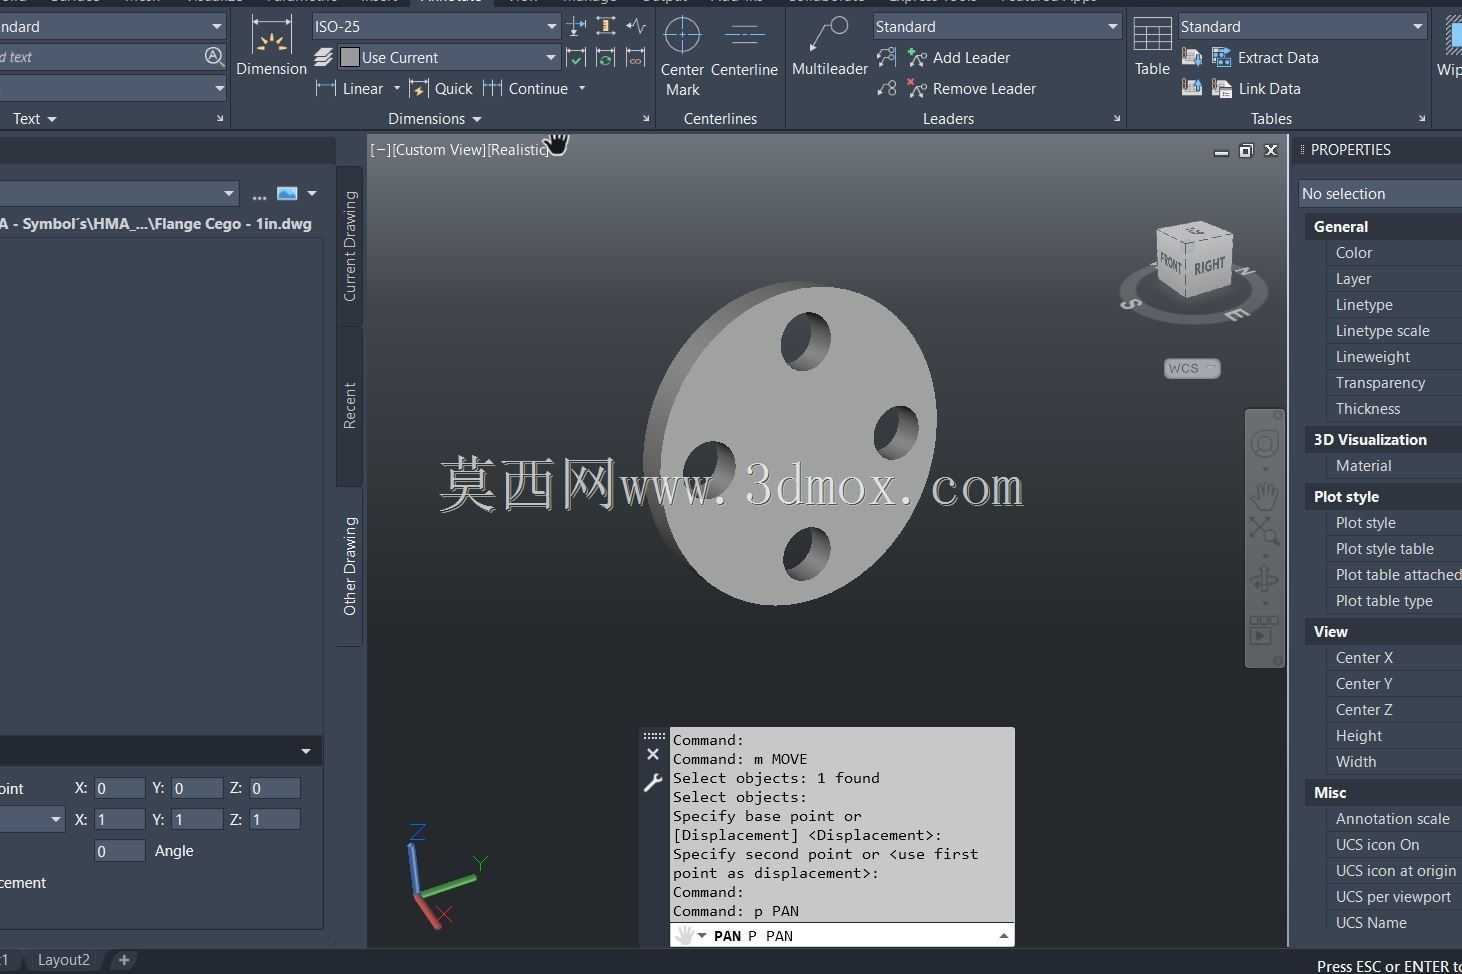1462x974 pixels.
Task: Open Dimensions panel dialog launcher arrow
Action: click(646, 118)
